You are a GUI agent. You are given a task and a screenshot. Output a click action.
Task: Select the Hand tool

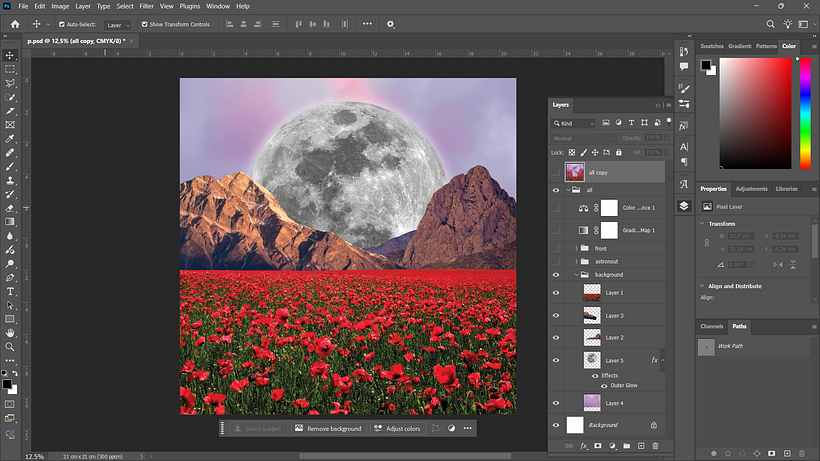coord(10,332)
